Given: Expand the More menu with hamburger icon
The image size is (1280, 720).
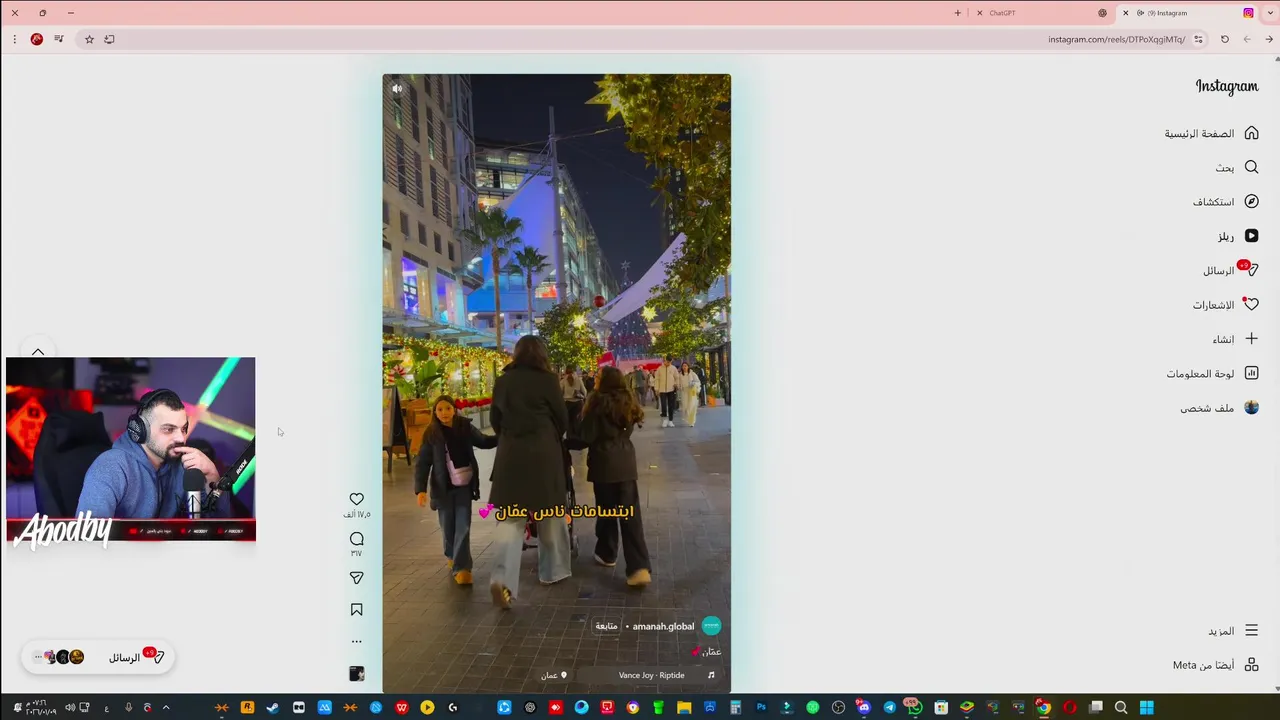Looking at the screenshot, I should [1233, 631].
